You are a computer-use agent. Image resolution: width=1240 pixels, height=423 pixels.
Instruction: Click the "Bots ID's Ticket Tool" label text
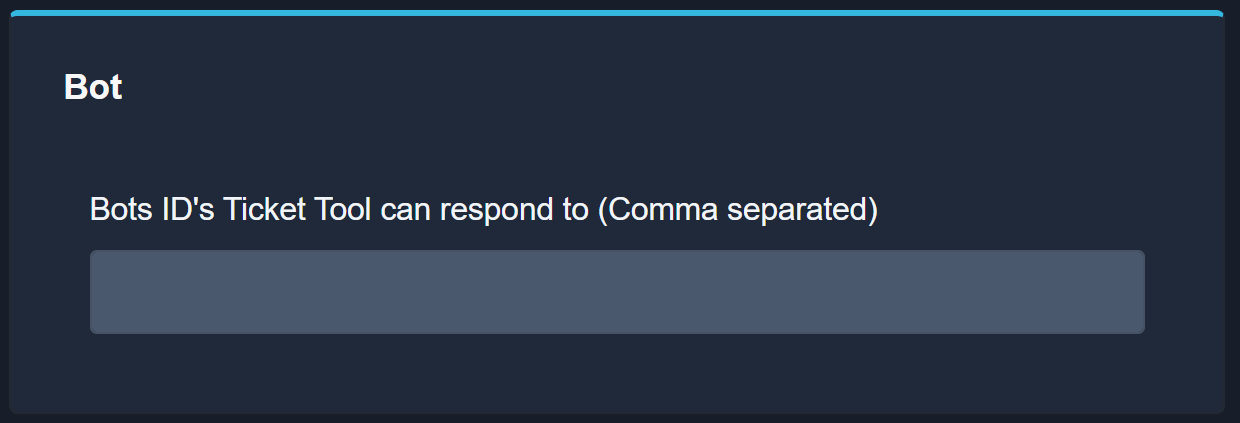[x=232, y=211]
